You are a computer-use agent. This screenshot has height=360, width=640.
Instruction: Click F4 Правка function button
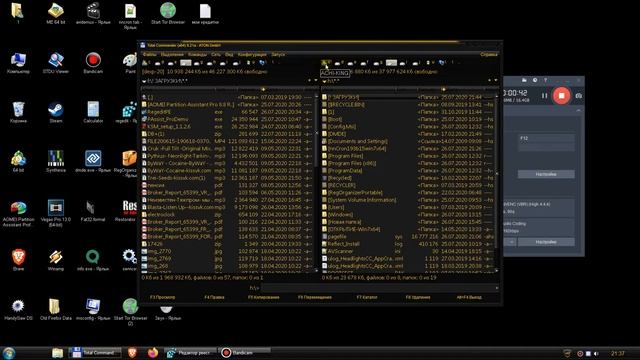(214, 297)
